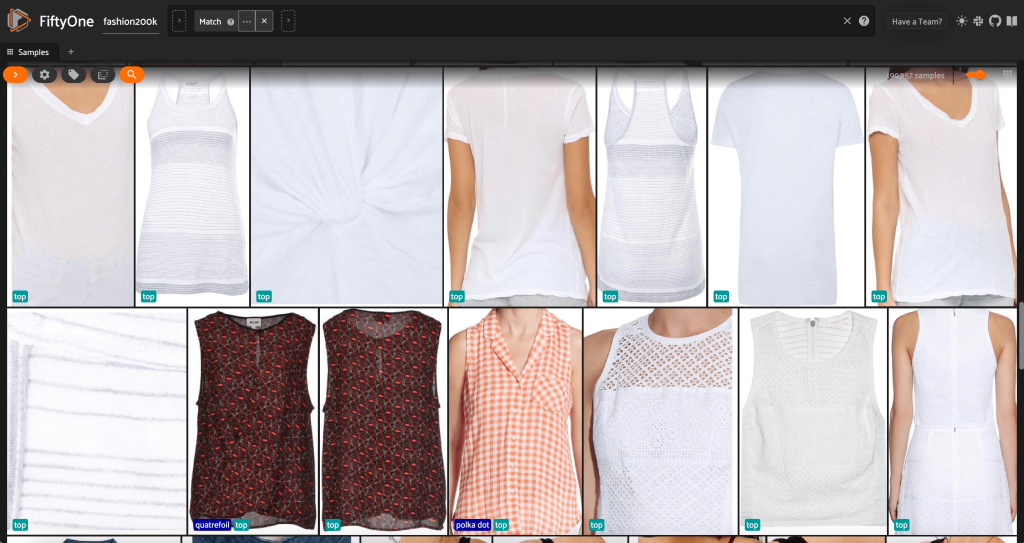Open the flat white eyelet top with zipper

pyautogui.click(x=814, y=421)
